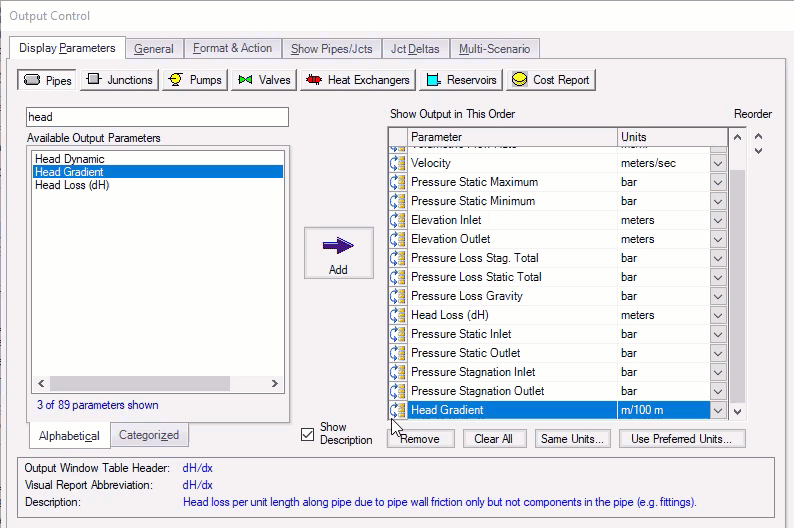Image resolution: width=794 pixels, height=528 pixels.
Task: Click the Units column header
Action: point(672,137)
